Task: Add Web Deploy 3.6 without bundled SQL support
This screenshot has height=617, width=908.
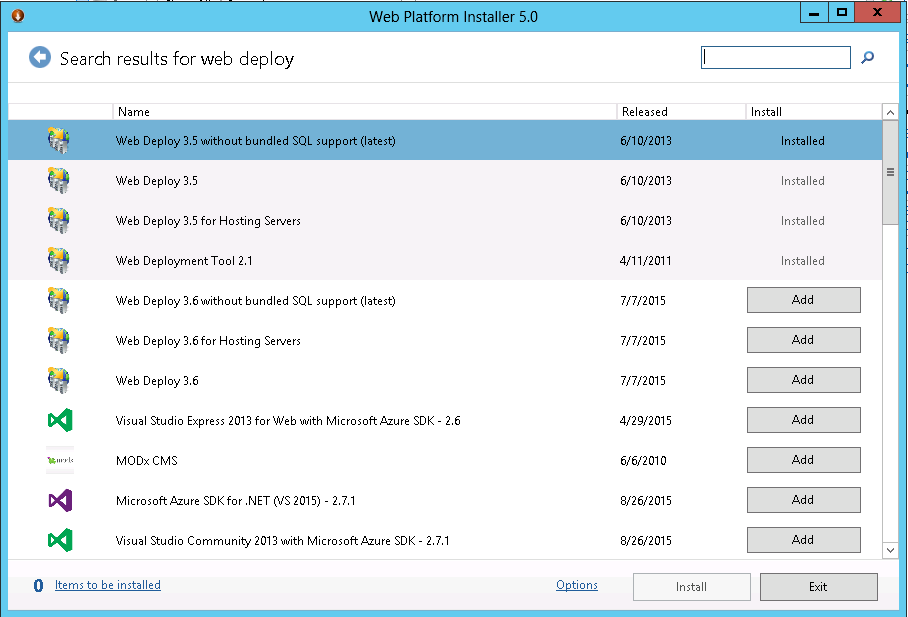Action: click(x=803, y=300)
